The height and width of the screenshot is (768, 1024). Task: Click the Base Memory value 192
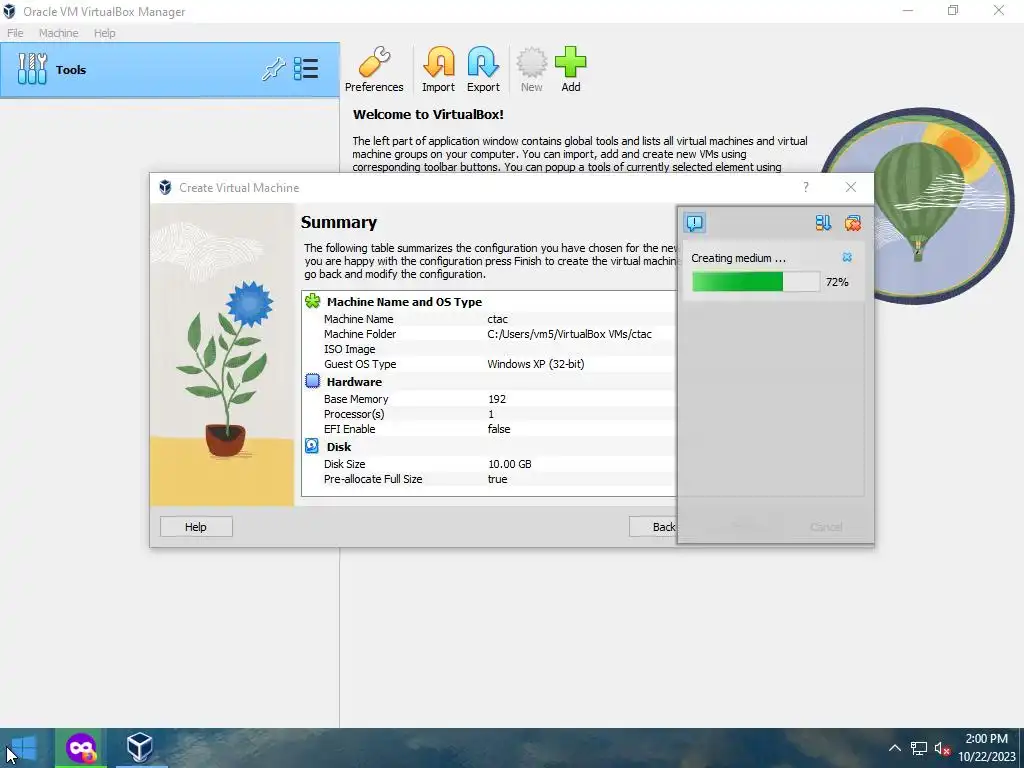click(497, 399)
